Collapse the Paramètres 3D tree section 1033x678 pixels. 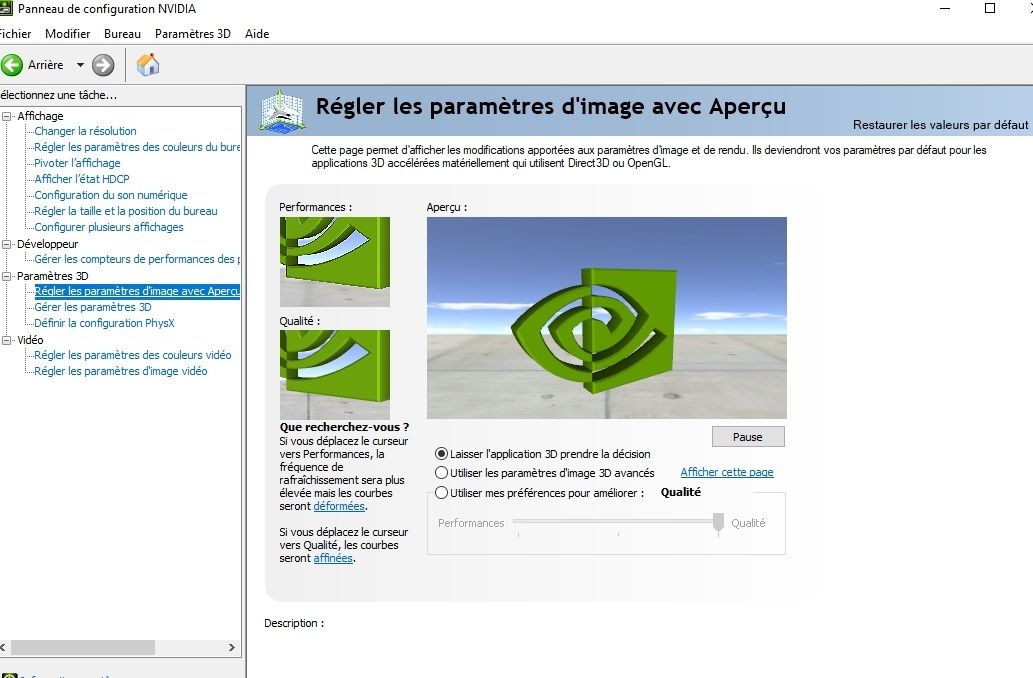tap(7, 276)
